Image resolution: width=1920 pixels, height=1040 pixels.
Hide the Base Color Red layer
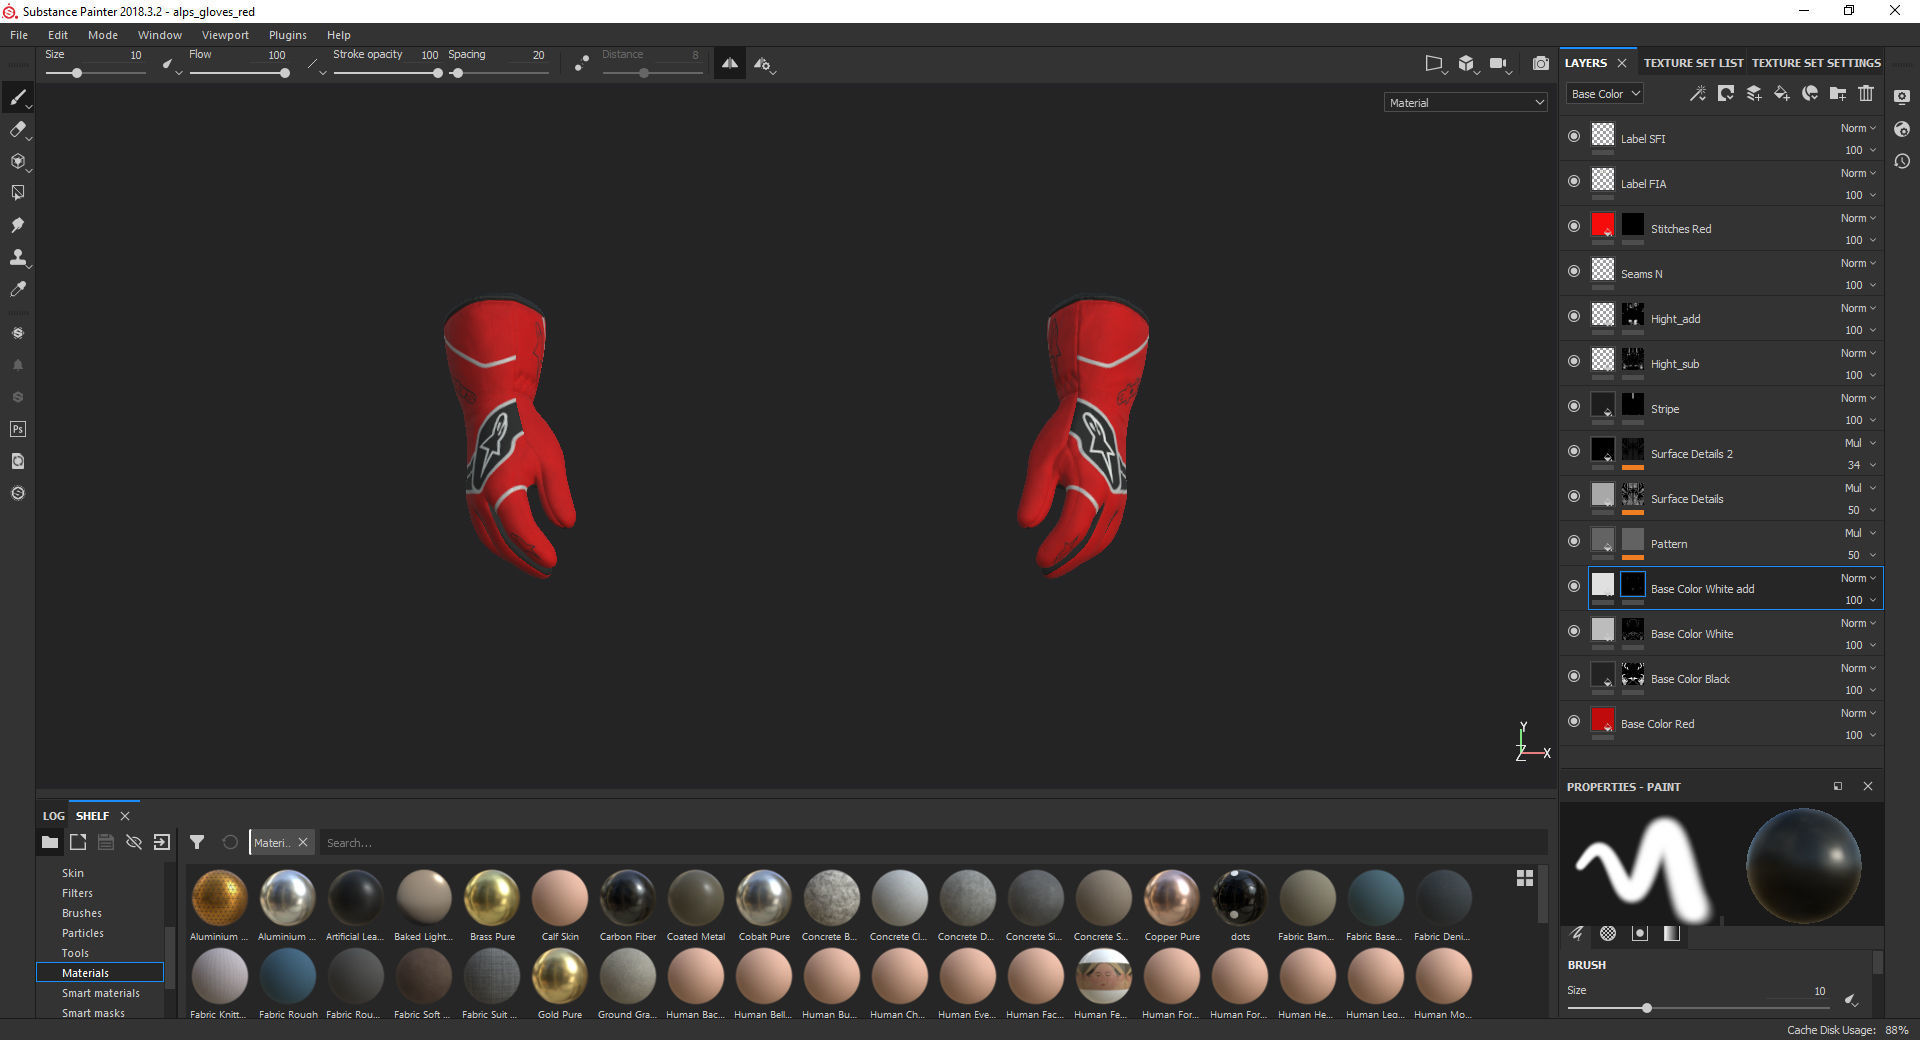pyautogui.click(x=1574, y=721)
